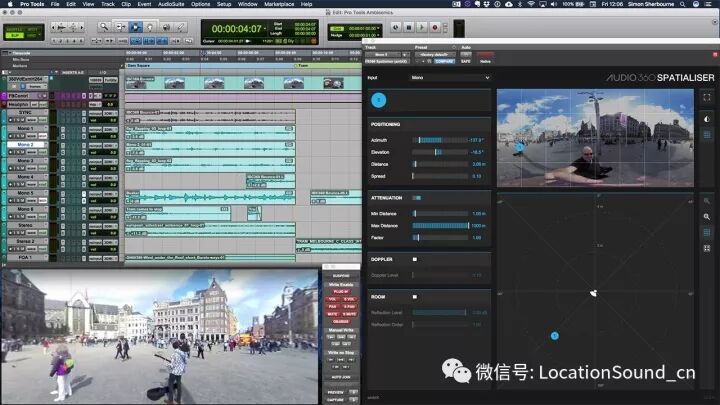Click the transport Play button
This screenshot has height=405, width=720.
[x=422, y=28]
